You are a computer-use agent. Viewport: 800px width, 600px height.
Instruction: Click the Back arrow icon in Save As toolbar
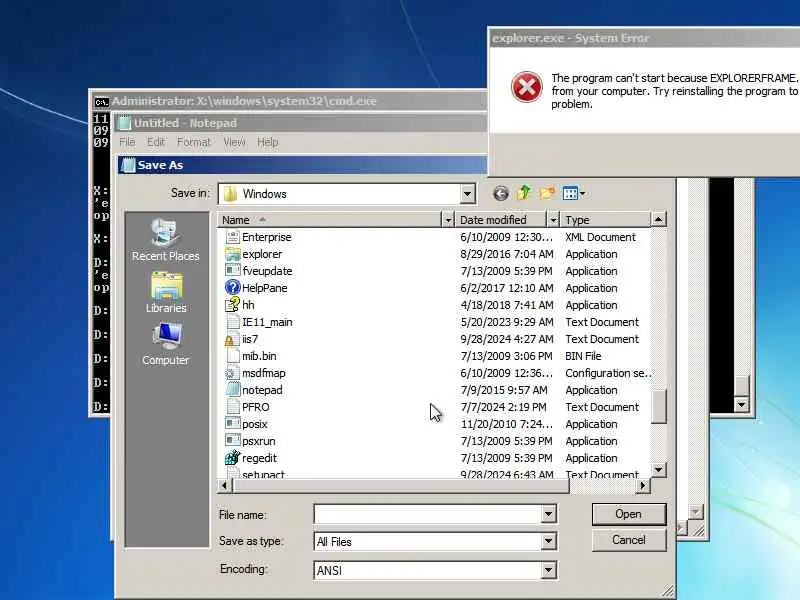tap(501, 193)
